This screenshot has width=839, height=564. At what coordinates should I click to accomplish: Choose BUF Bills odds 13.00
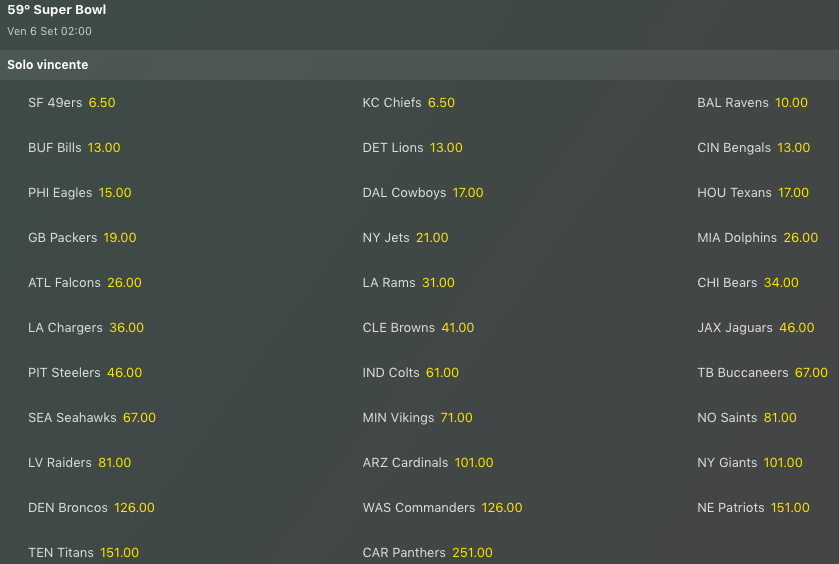[104, 148]
